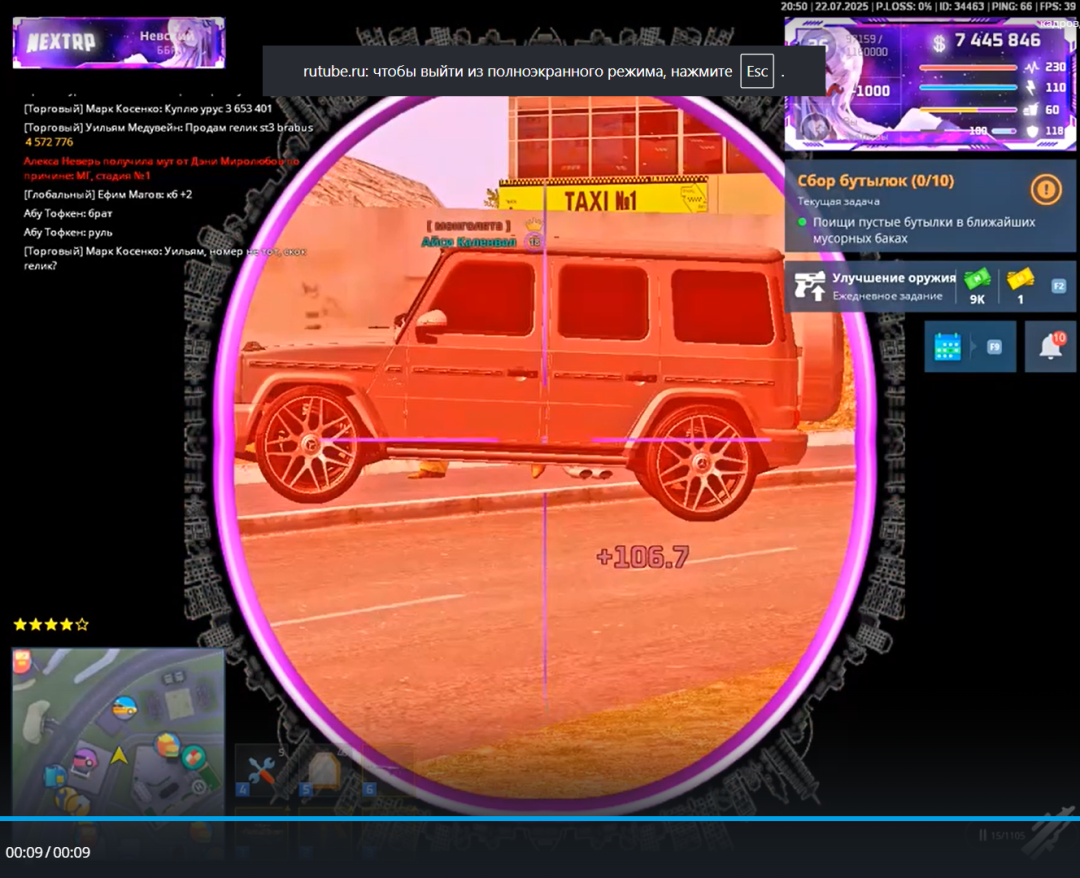Open the calendar events icon
The width and height of the screenshot is (1080, 878).
947,346
